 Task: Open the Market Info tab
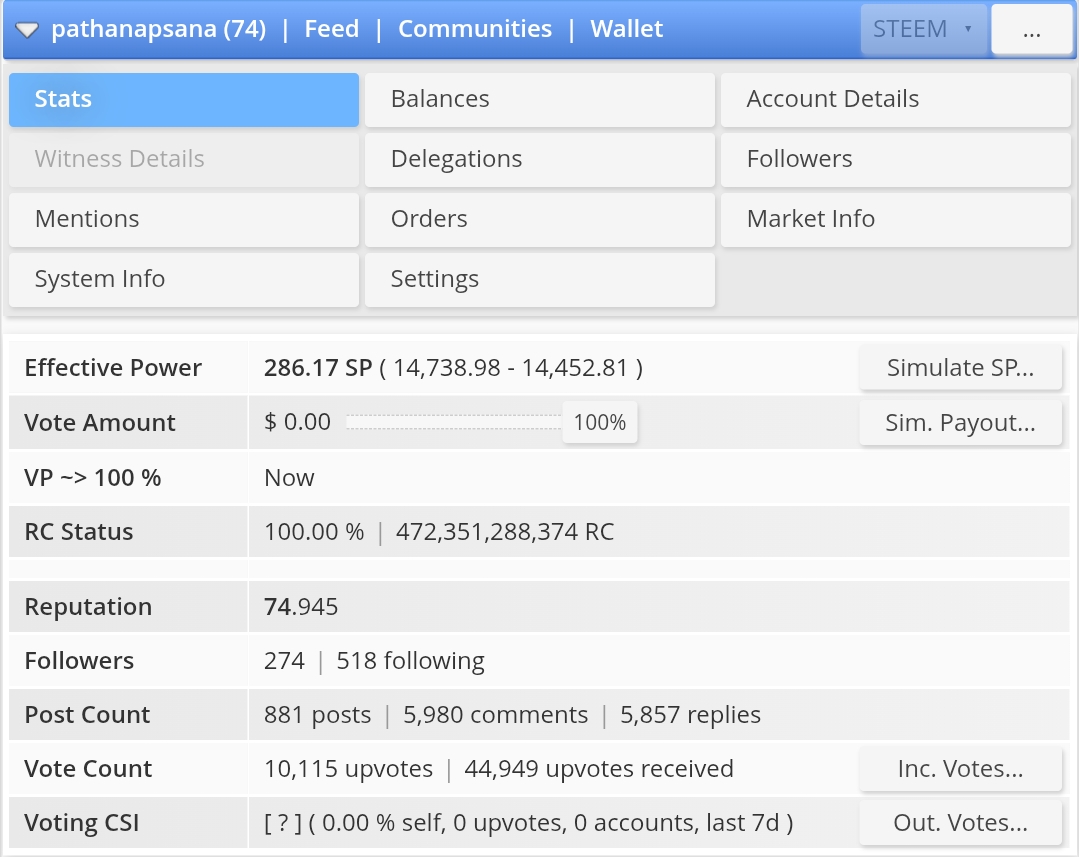coord(895,219)
